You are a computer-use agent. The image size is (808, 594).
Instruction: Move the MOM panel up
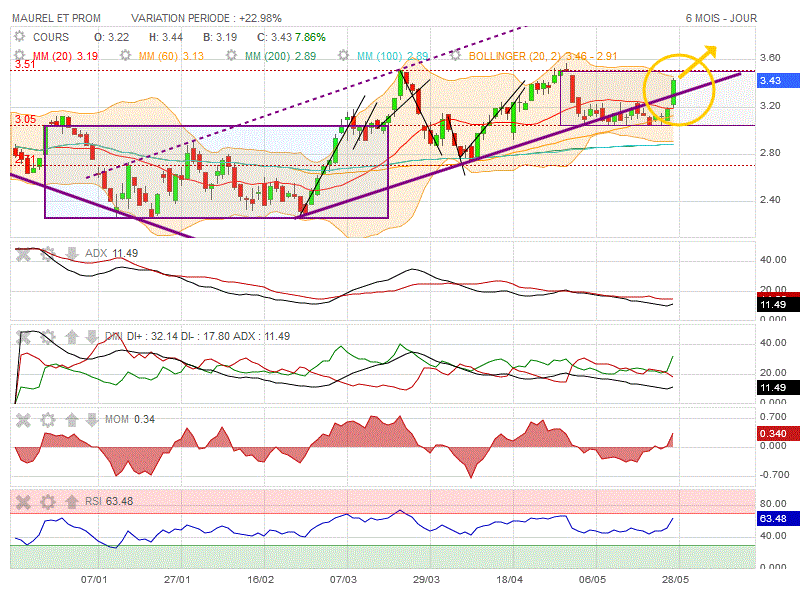click(x=72, y=420)
